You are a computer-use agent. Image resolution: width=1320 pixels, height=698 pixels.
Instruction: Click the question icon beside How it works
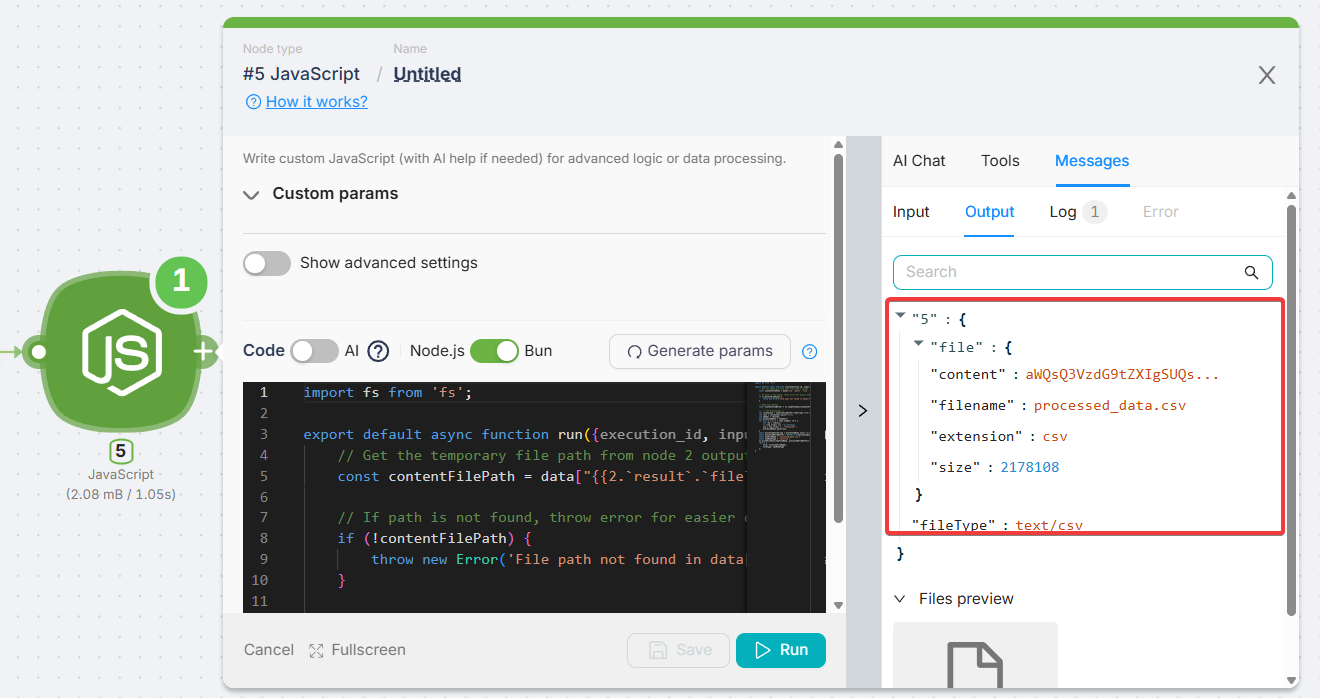point(253,102)
